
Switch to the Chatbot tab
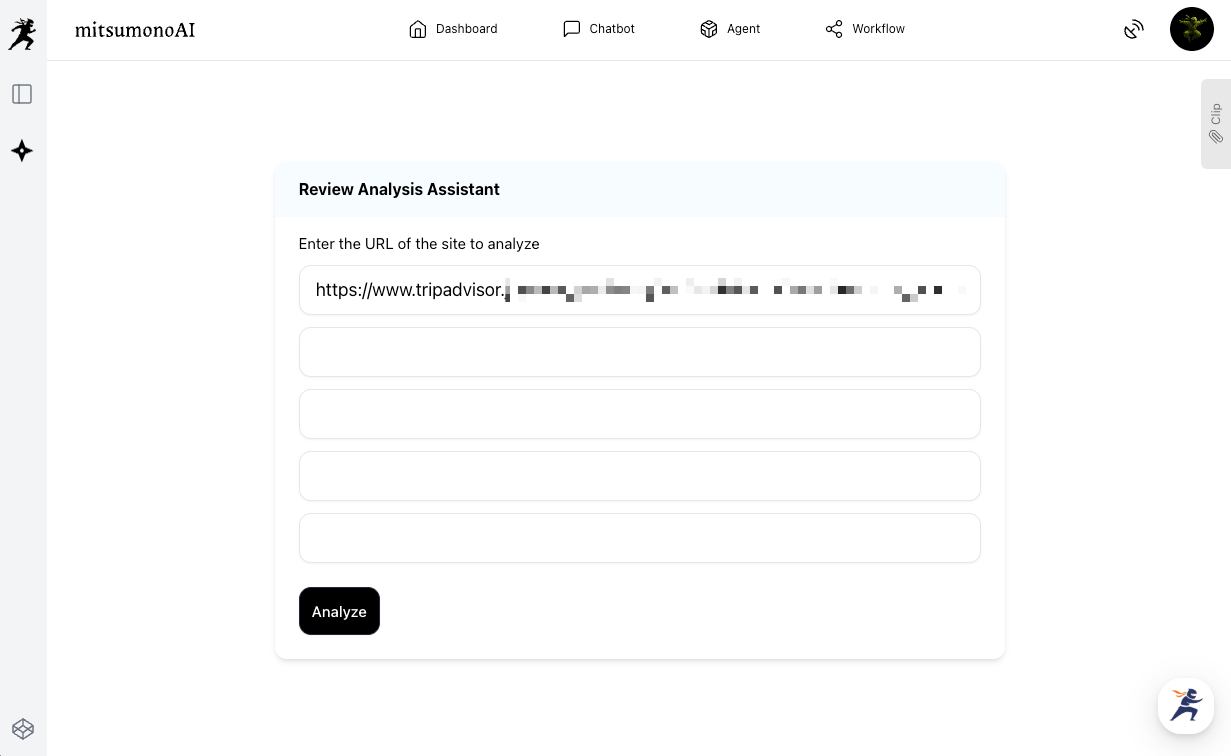coord(599,29)
